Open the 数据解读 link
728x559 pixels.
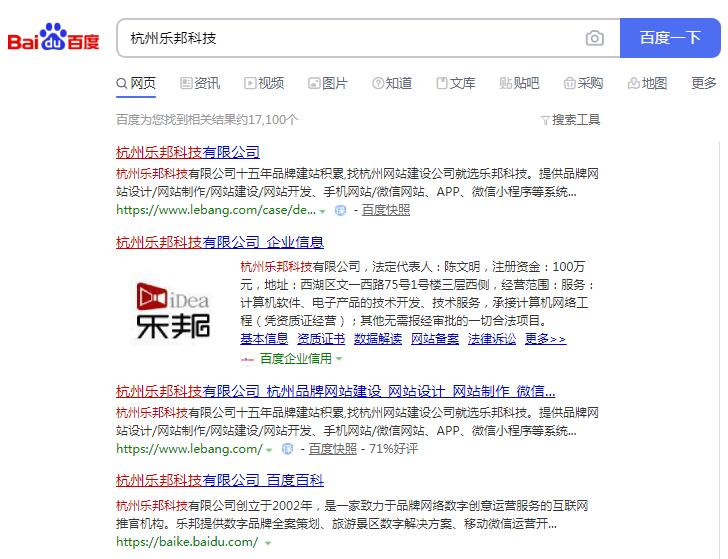click(x=378, y=339)
